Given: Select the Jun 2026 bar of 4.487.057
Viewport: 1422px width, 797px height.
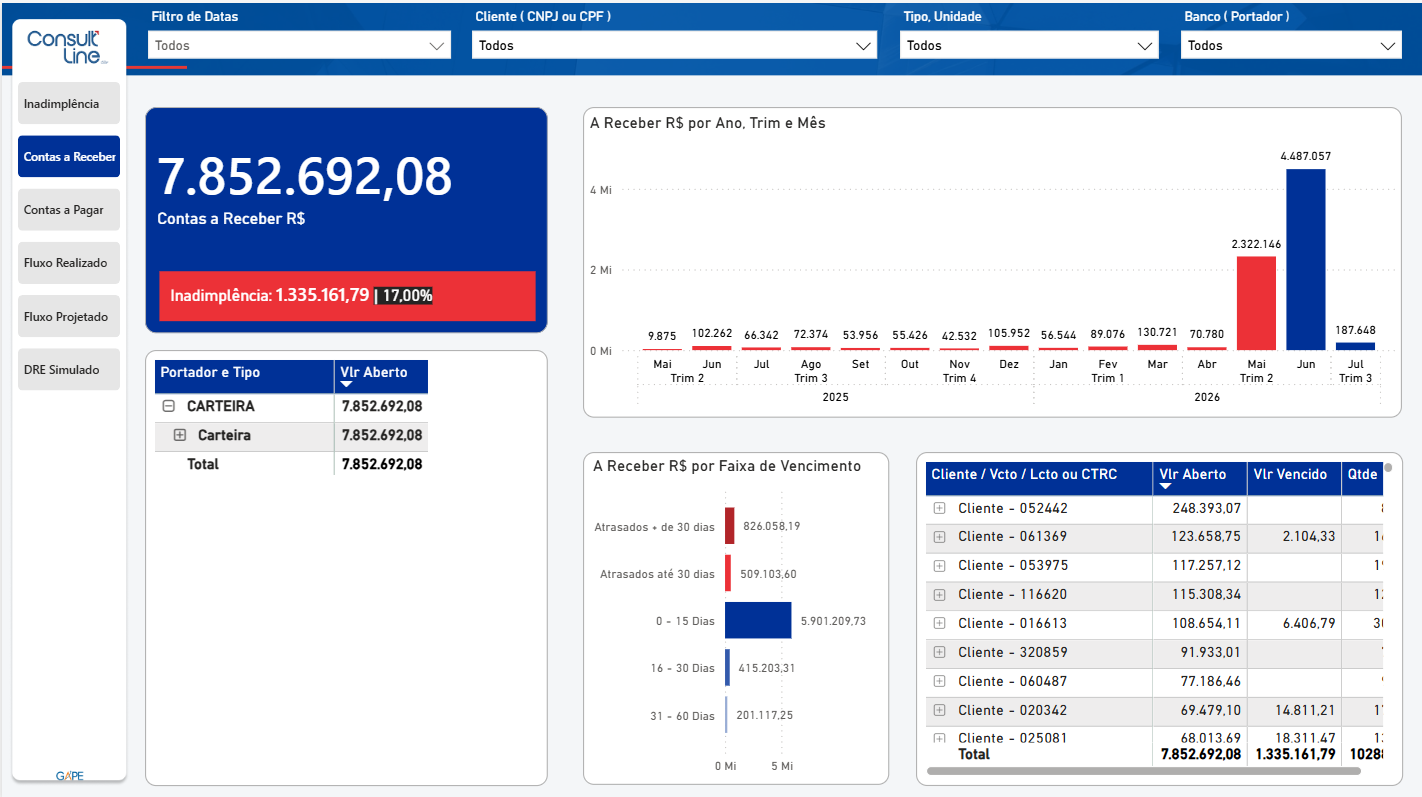Looking at the screenshot, I should (1306, 259).
